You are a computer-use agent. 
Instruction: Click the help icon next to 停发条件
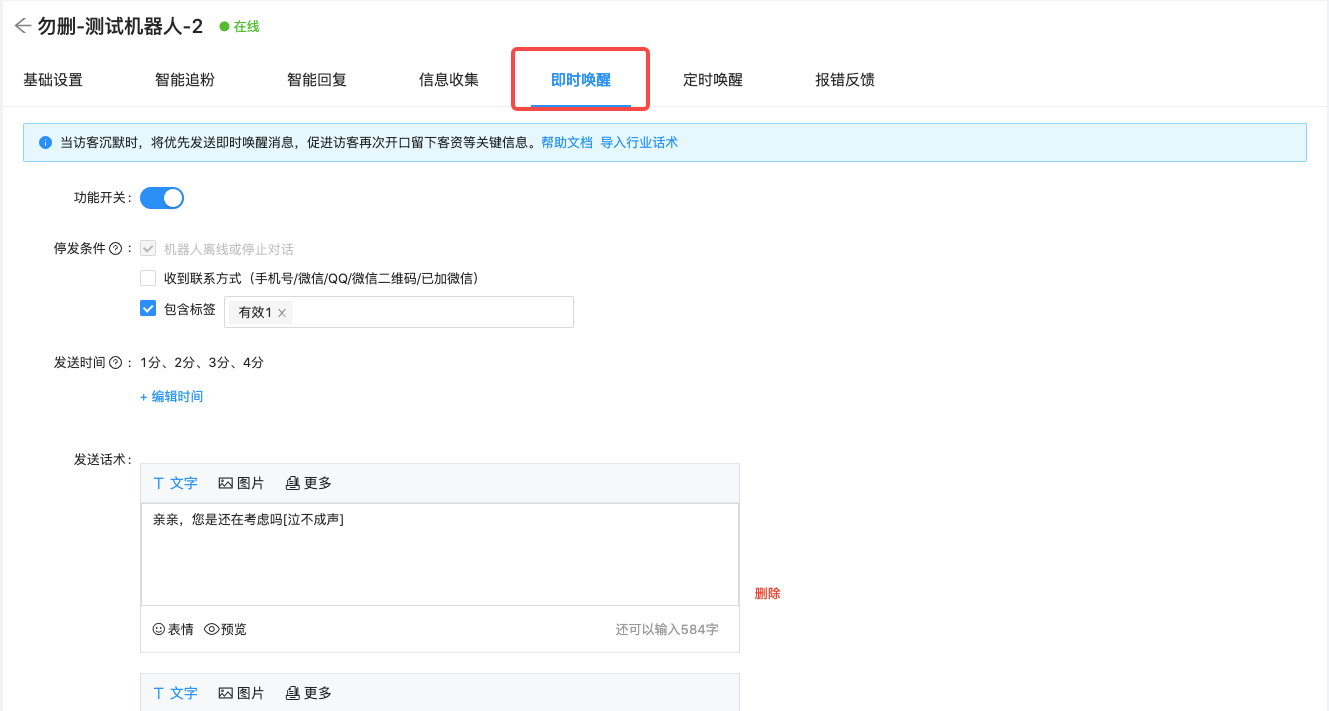tap(116, 249)
